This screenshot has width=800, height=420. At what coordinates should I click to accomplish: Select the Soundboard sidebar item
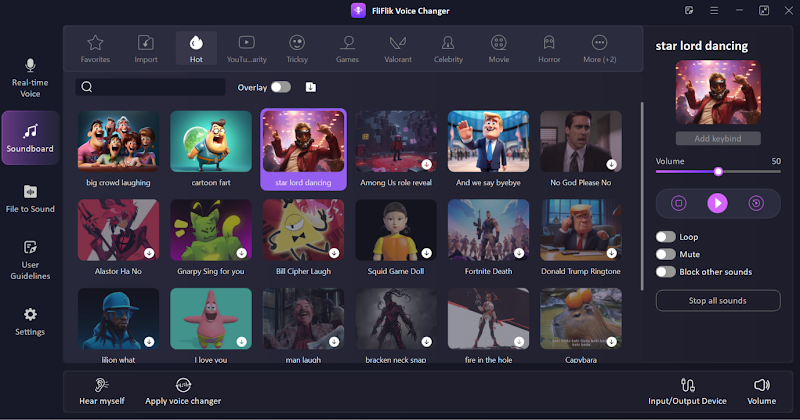coord(30,138)
